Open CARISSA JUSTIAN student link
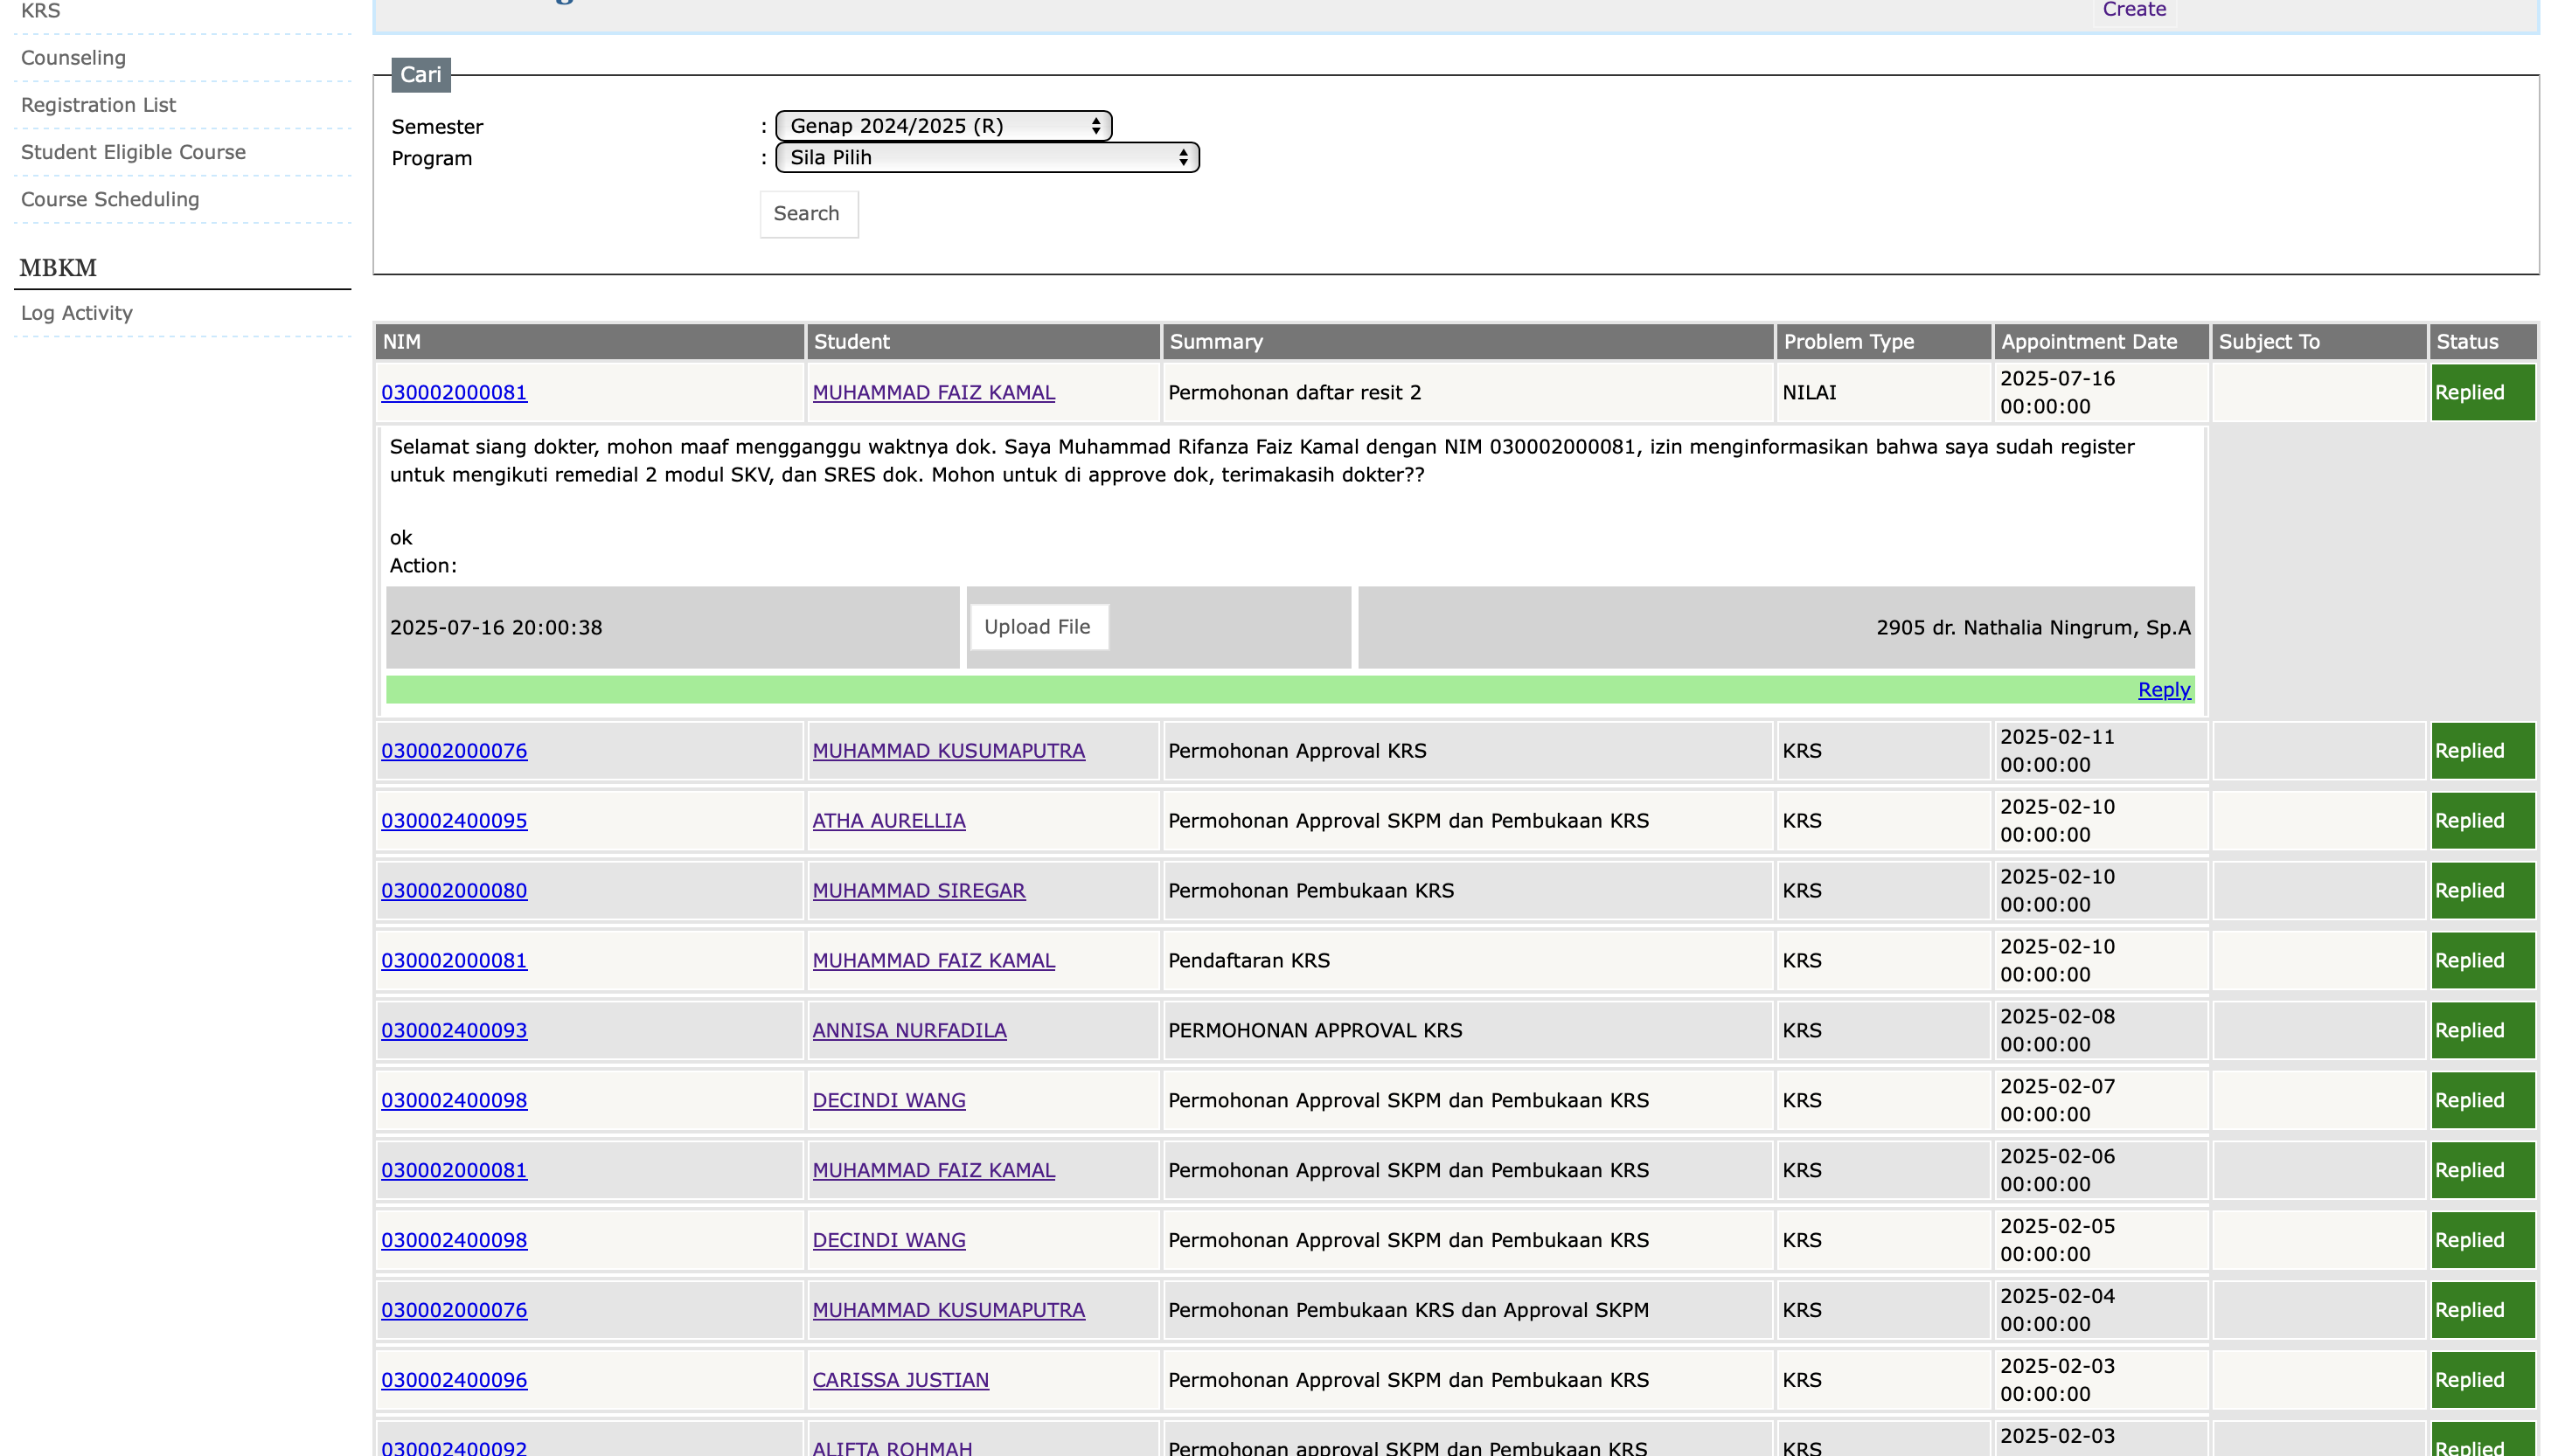2558x1456 pixels. click(x=900, y=1380)
